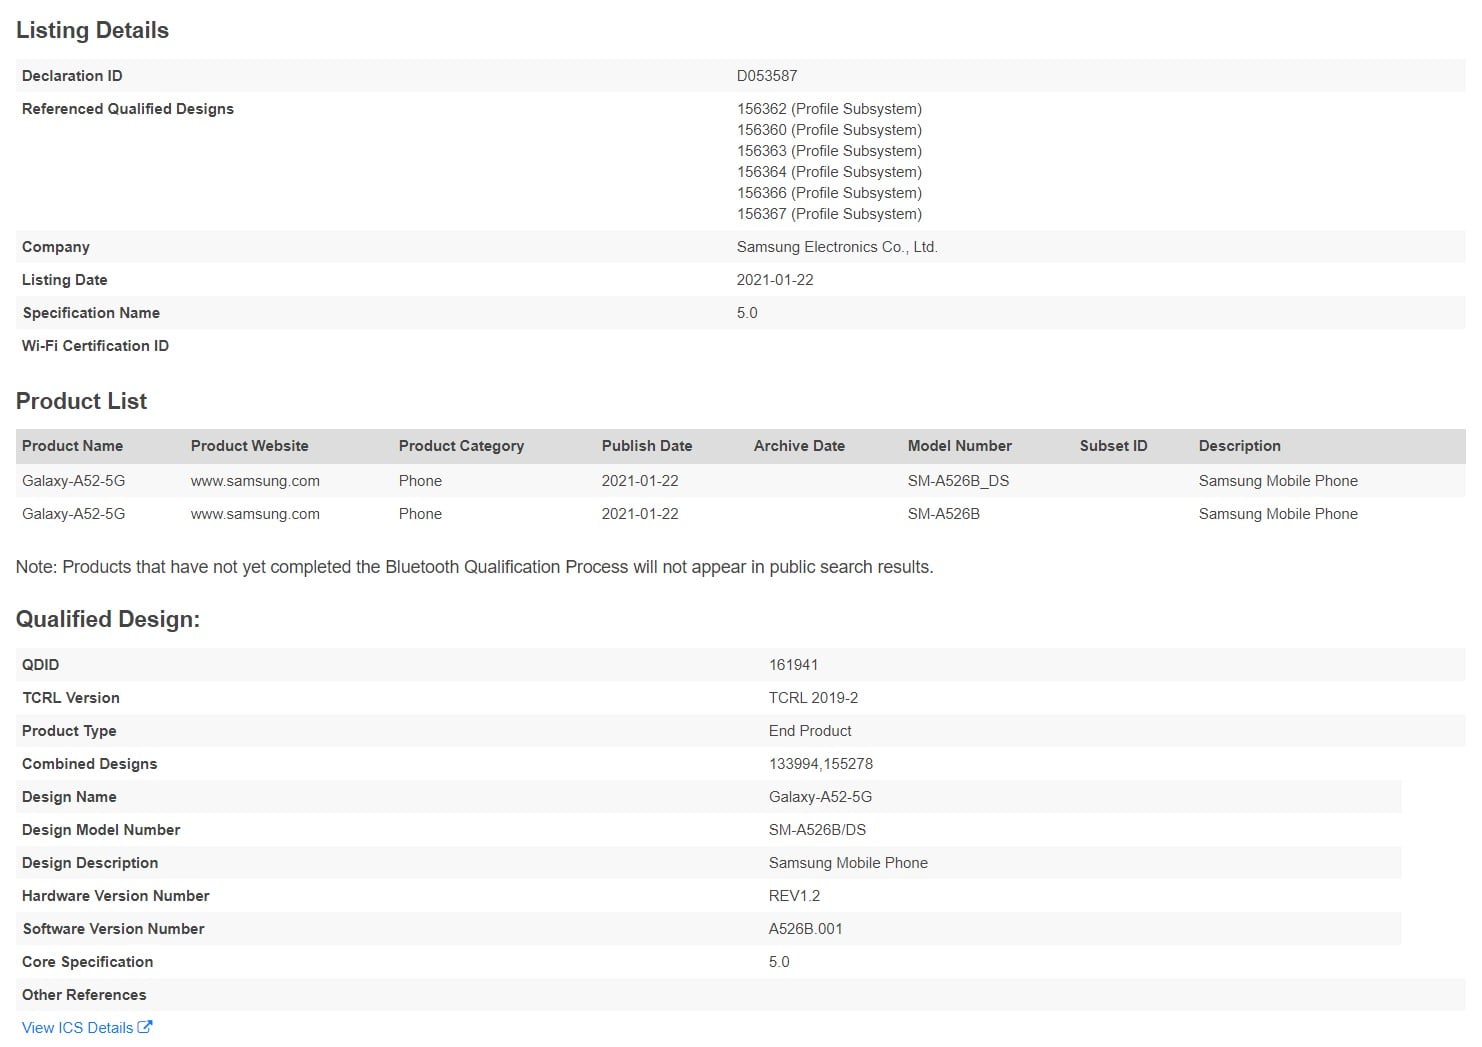Select the Product Website column header

pos(249,446)
